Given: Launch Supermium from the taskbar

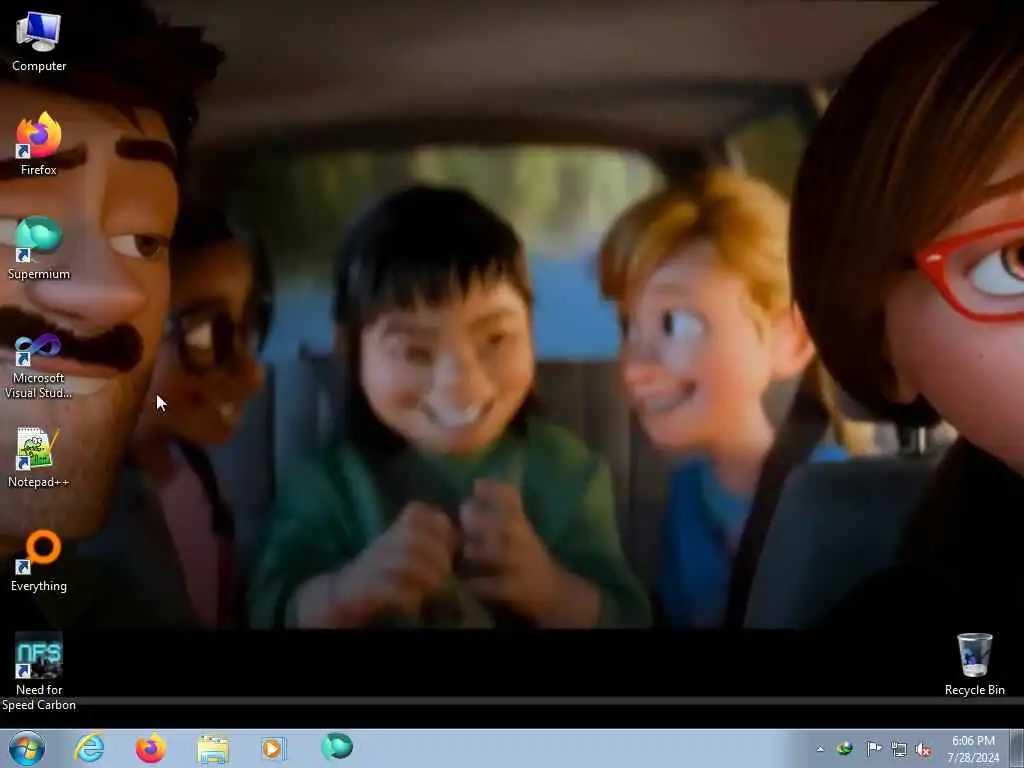Looking at the screenshot, I should tap(337, 747).
